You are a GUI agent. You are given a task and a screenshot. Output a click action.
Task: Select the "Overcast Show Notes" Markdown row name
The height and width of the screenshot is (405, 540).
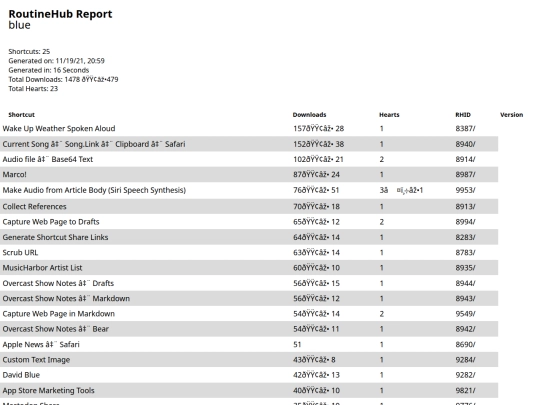point(66,299)
